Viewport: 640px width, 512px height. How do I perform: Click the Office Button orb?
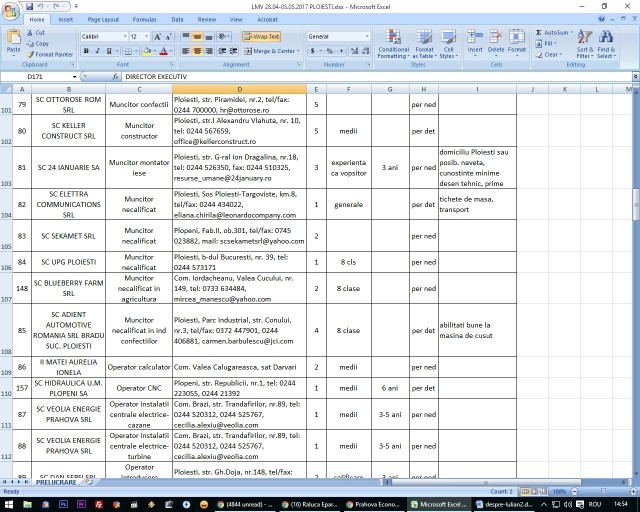tap(10, 11)
